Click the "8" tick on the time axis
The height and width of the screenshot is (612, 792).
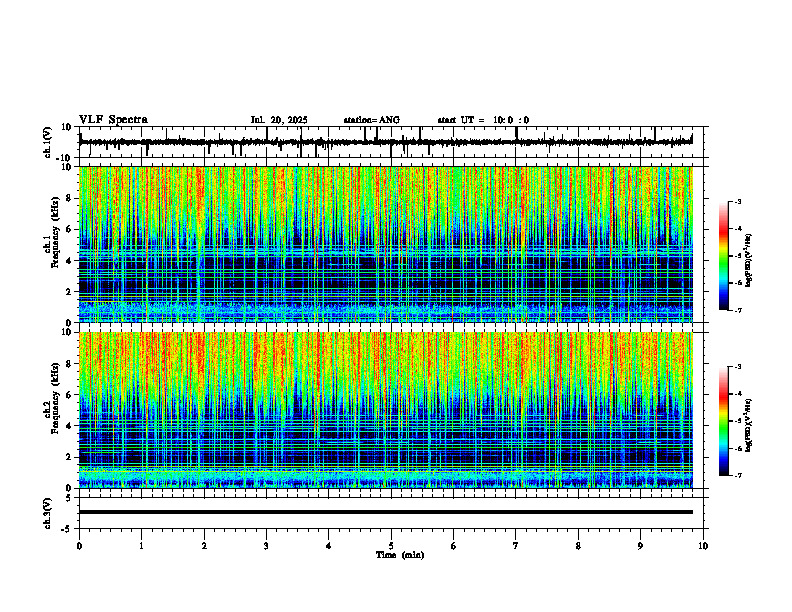click(578, 546)
